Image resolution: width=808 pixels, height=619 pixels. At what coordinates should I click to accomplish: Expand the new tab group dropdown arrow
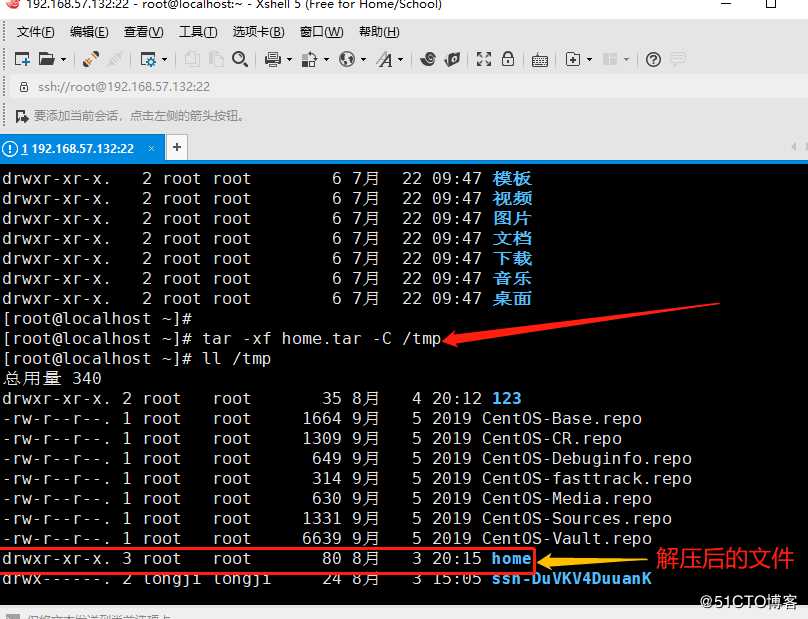click(590, 60)
